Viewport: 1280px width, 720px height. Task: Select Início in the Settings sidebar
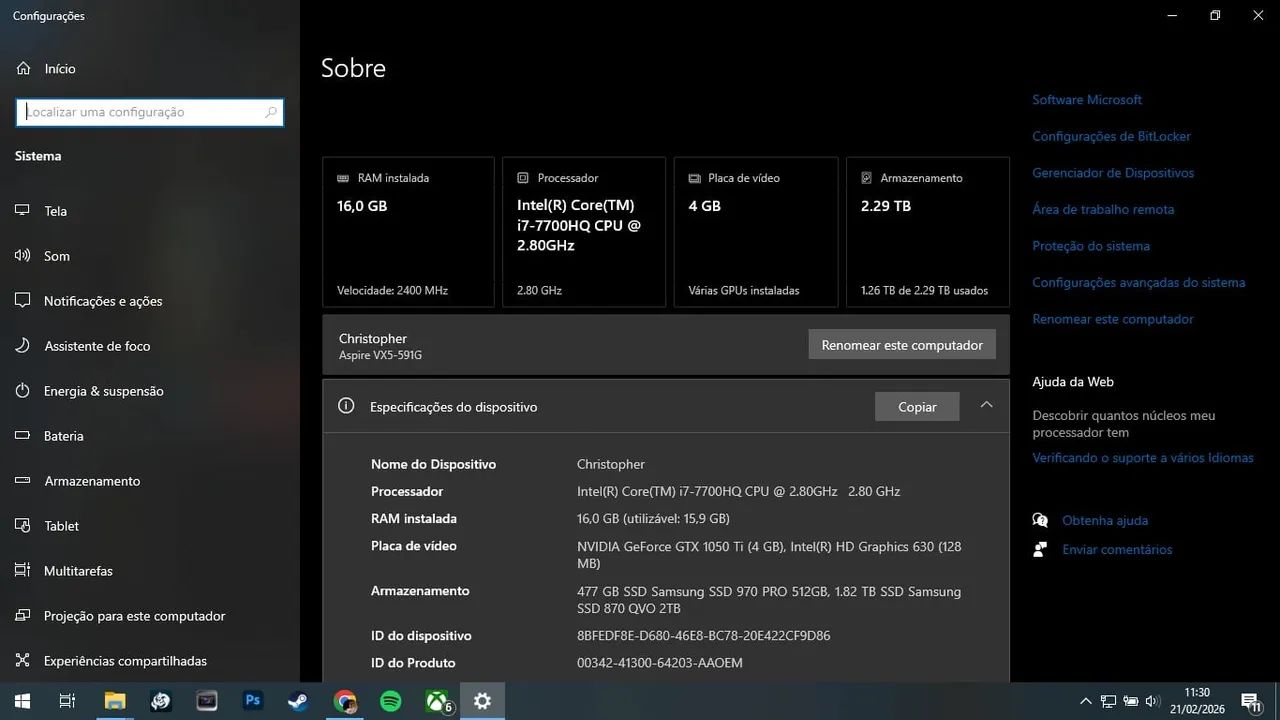[x=58, y=68]
